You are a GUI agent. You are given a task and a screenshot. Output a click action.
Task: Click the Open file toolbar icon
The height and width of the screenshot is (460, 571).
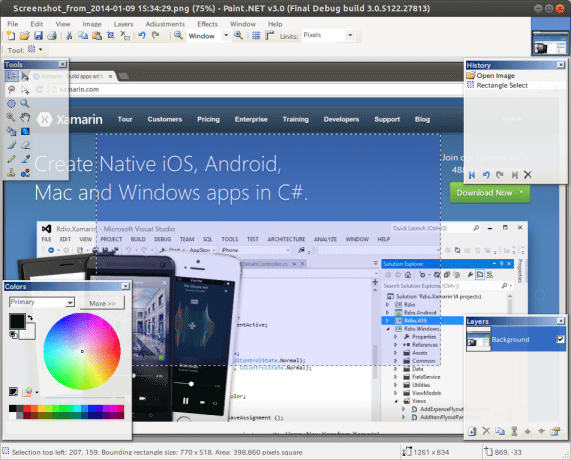click(24, 36)
